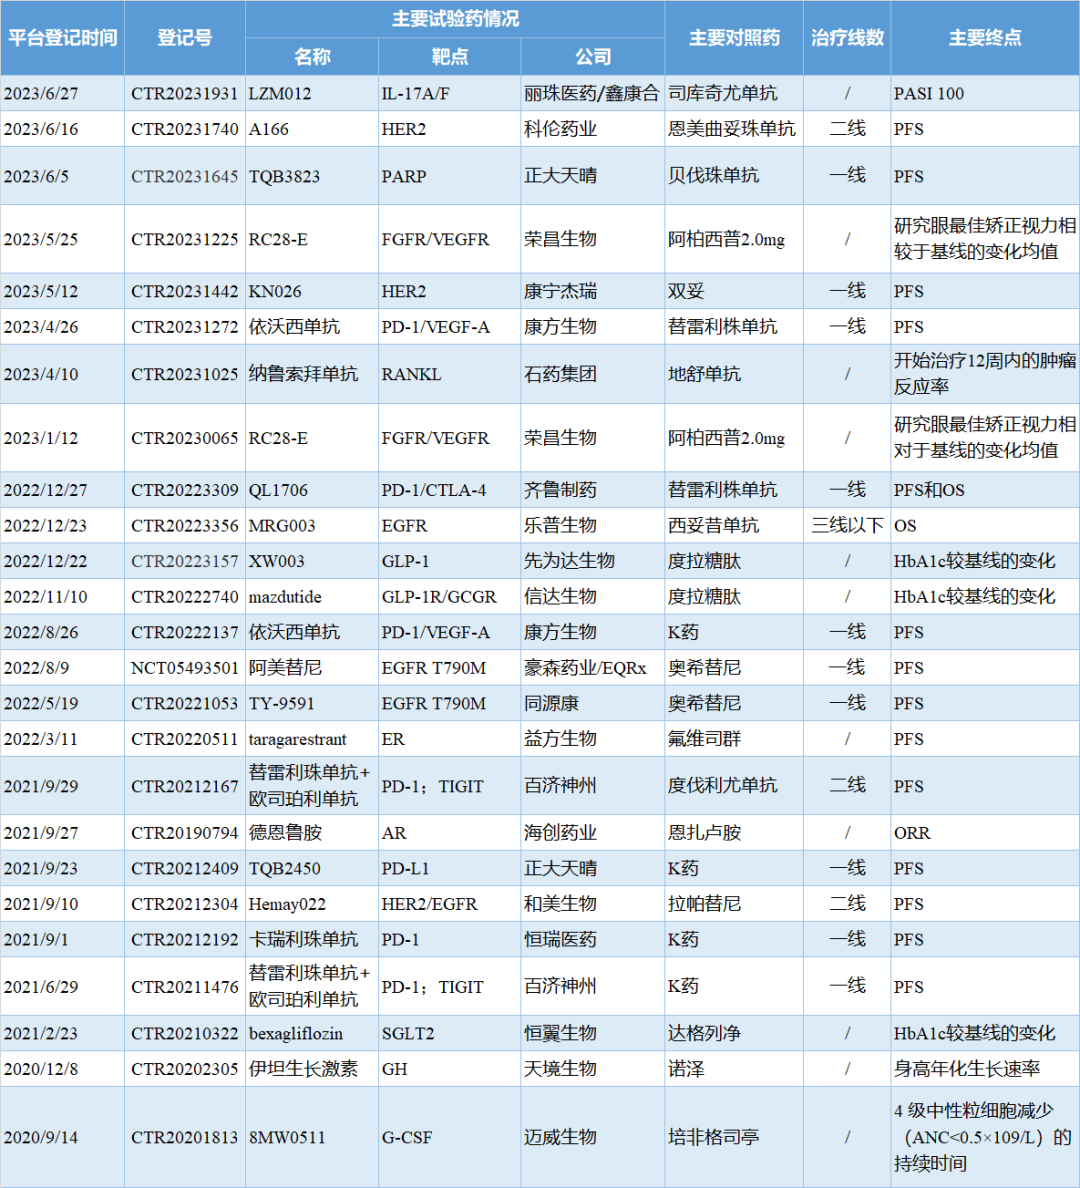
Task: Select company 齐鲁制药
Action: 560,490
